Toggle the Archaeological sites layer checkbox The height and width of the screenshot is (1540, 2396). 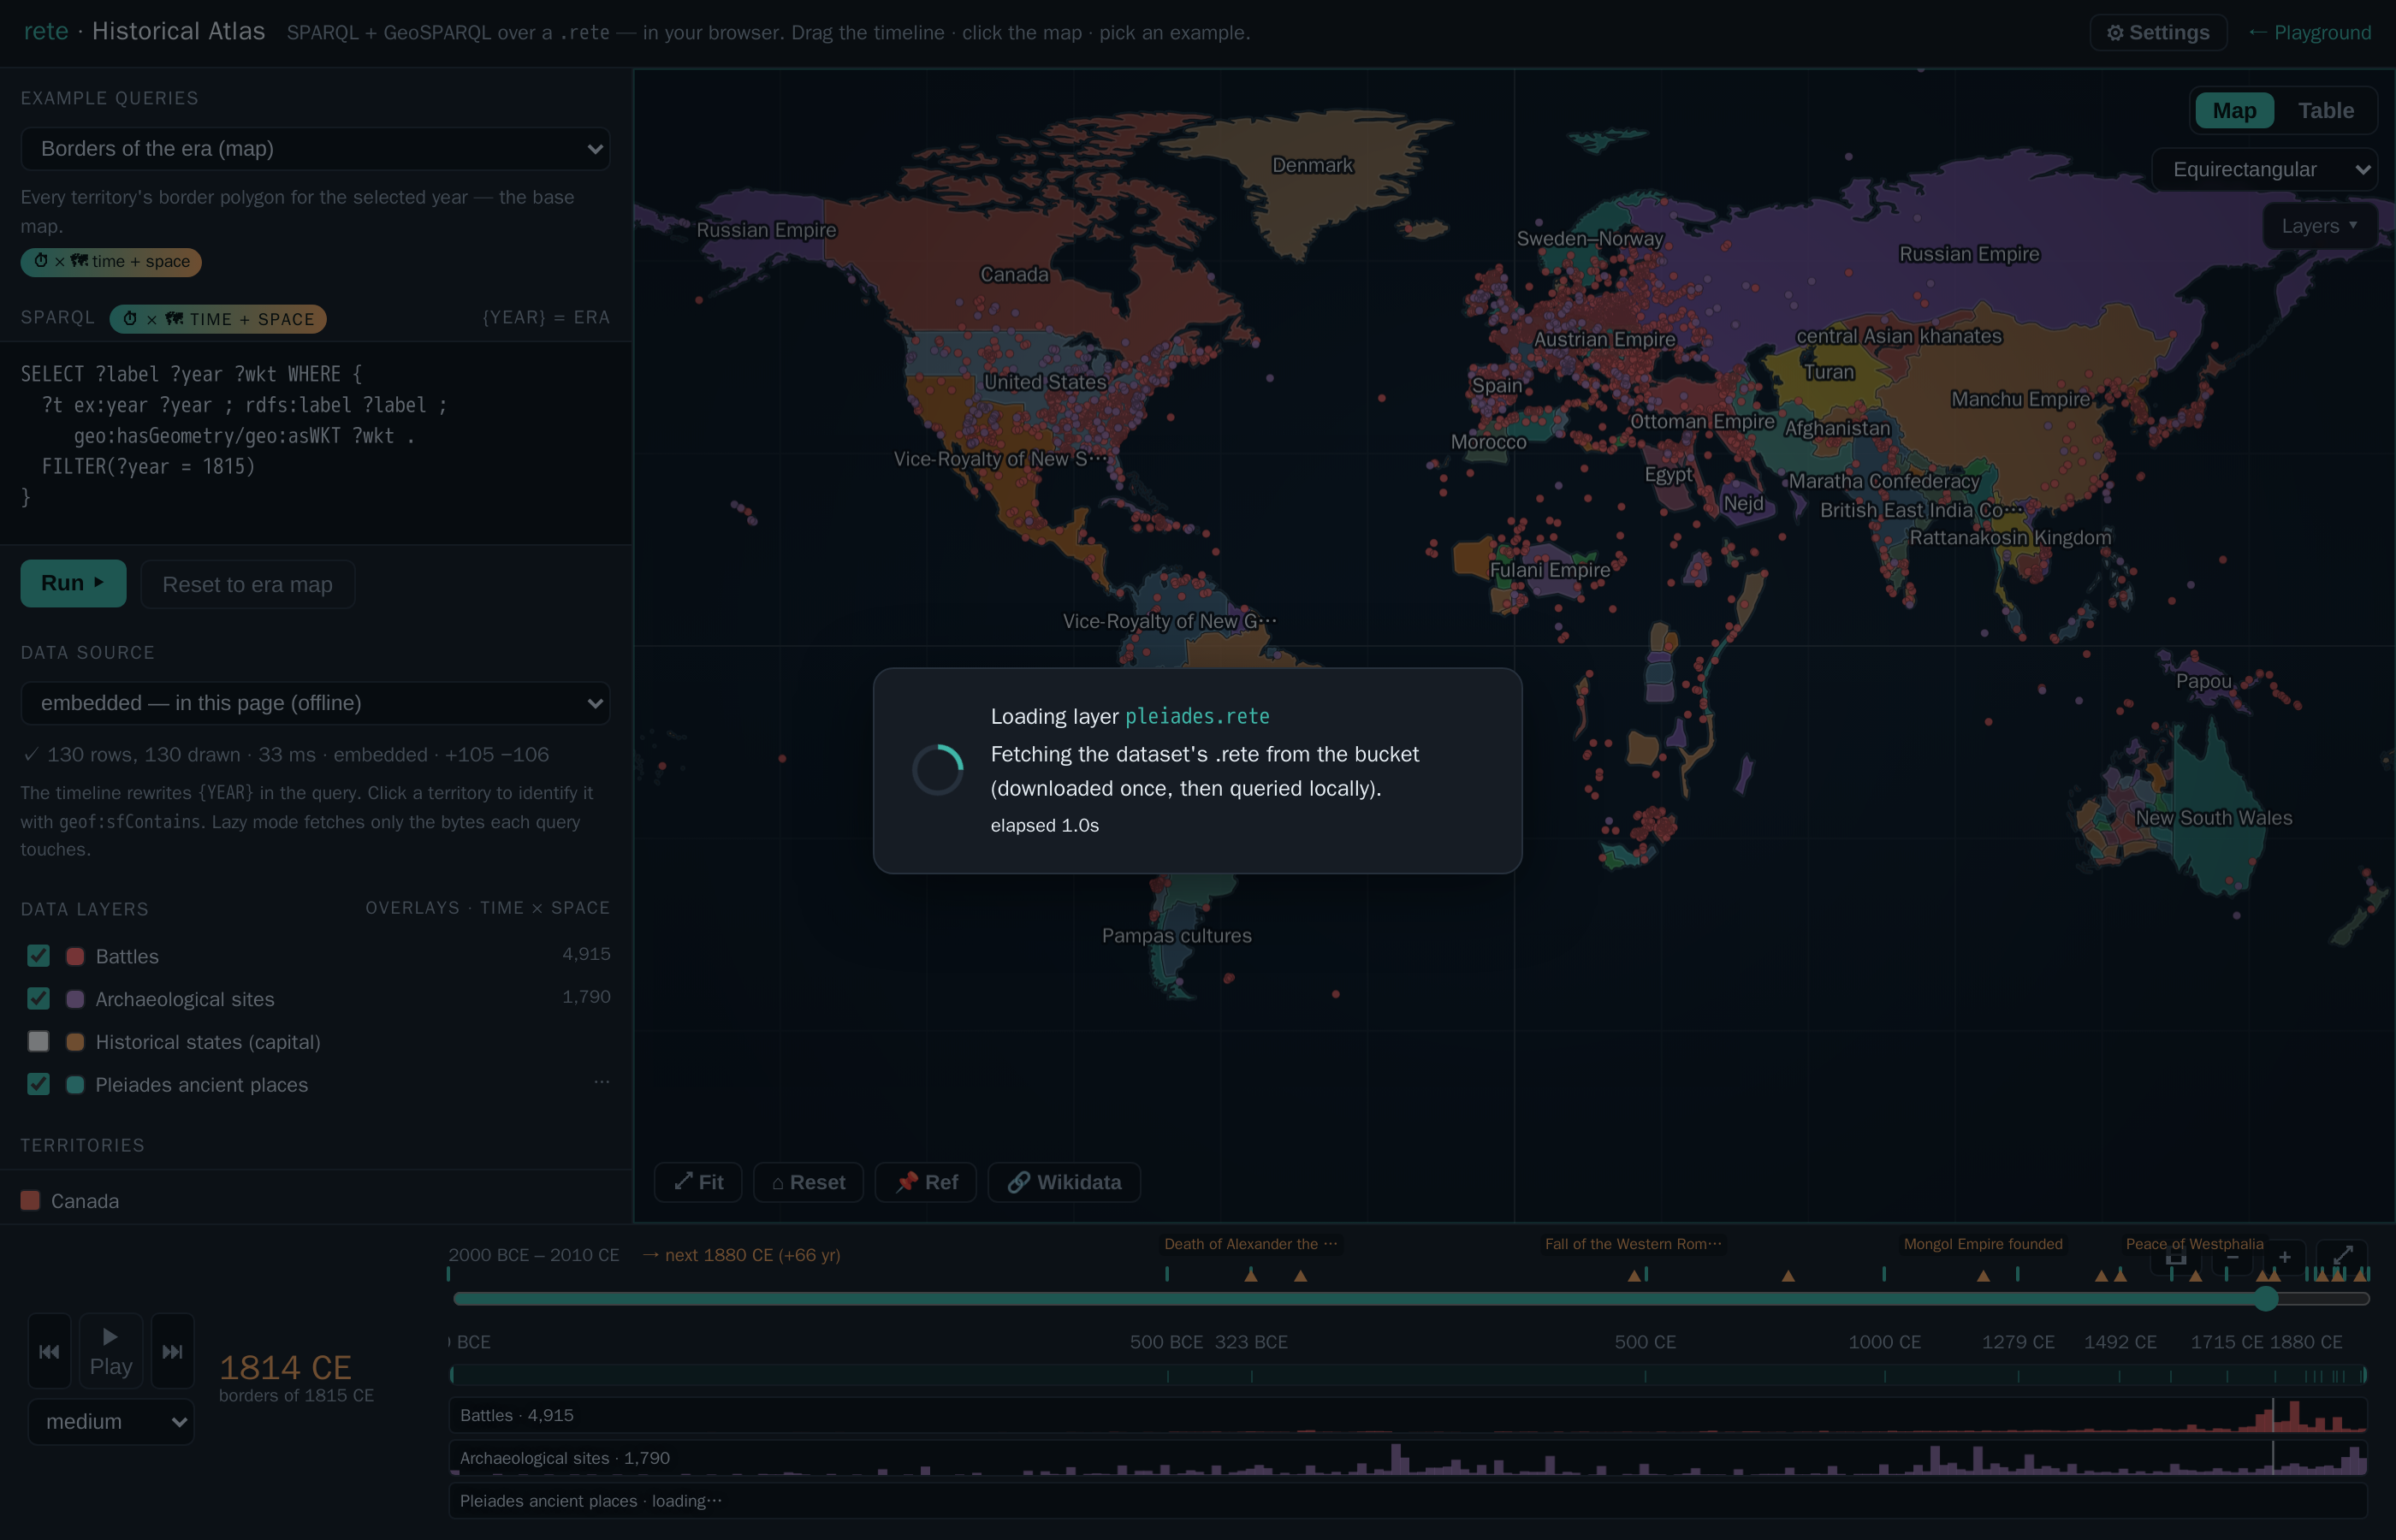pyautogui.click(x=38, y=998)
